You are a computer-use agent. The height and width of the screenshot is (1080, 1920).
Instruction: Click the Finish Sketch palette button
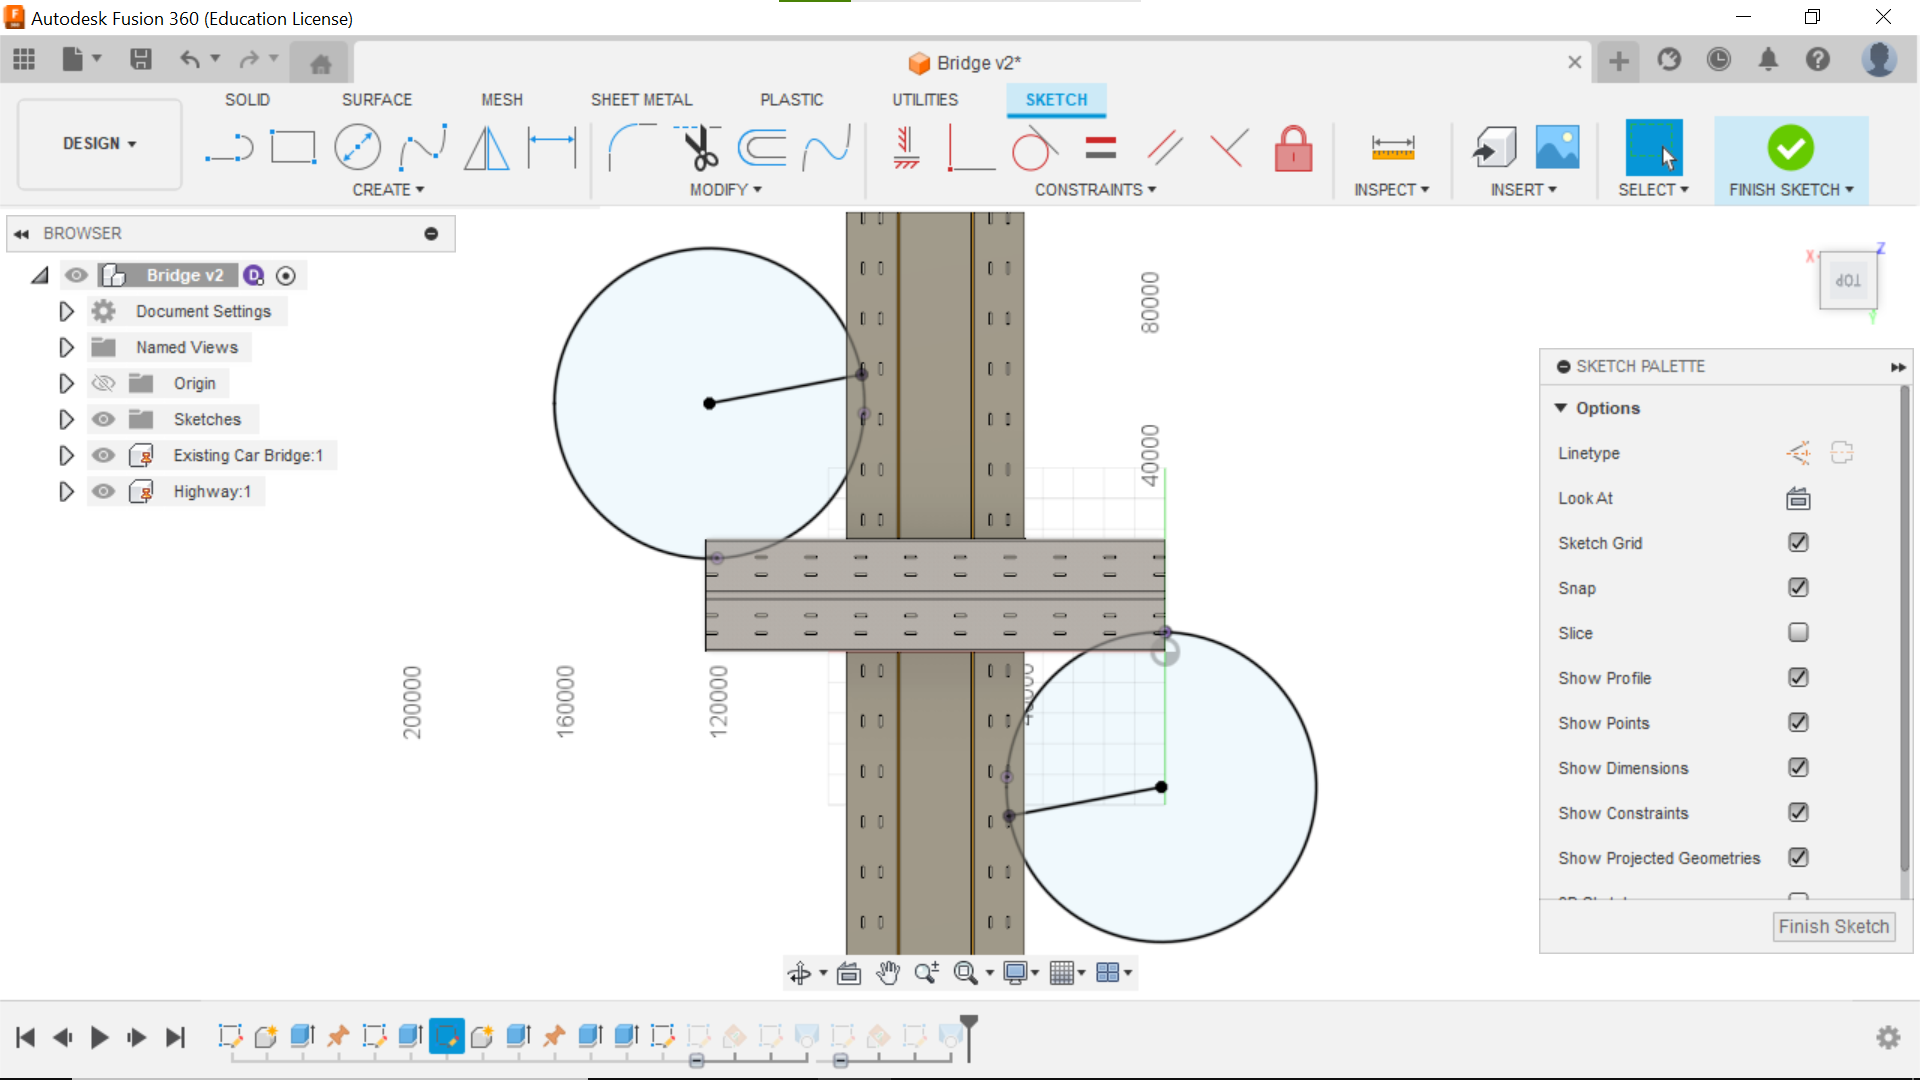[1833, 926]
